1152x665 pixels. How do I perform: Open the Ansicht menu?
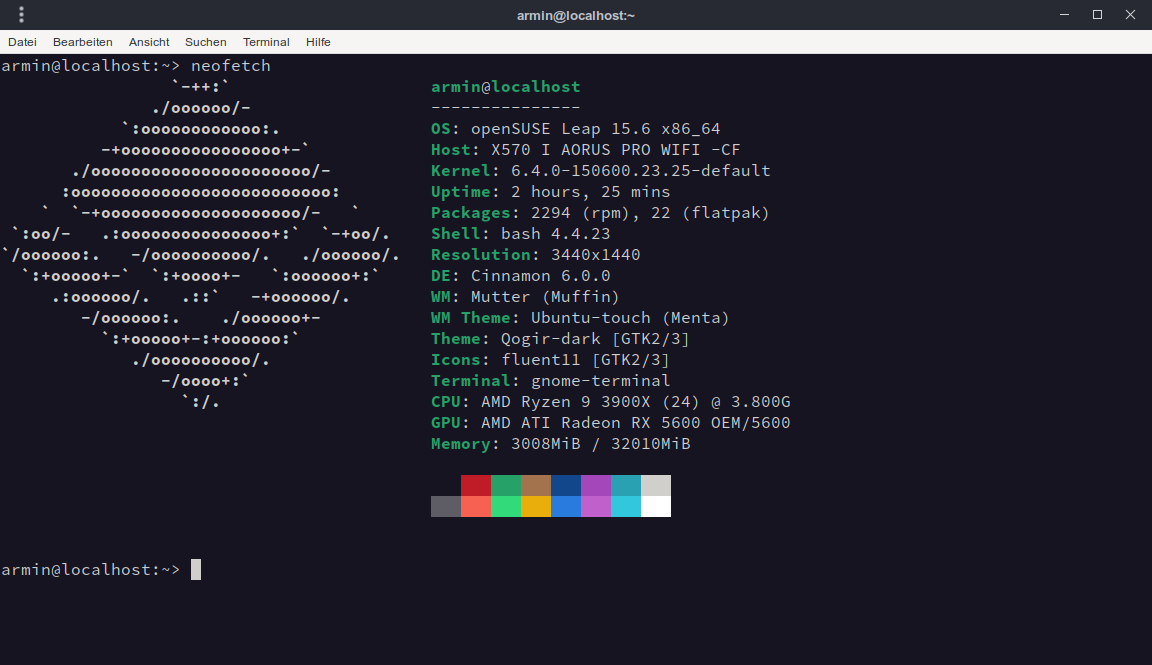149,42
